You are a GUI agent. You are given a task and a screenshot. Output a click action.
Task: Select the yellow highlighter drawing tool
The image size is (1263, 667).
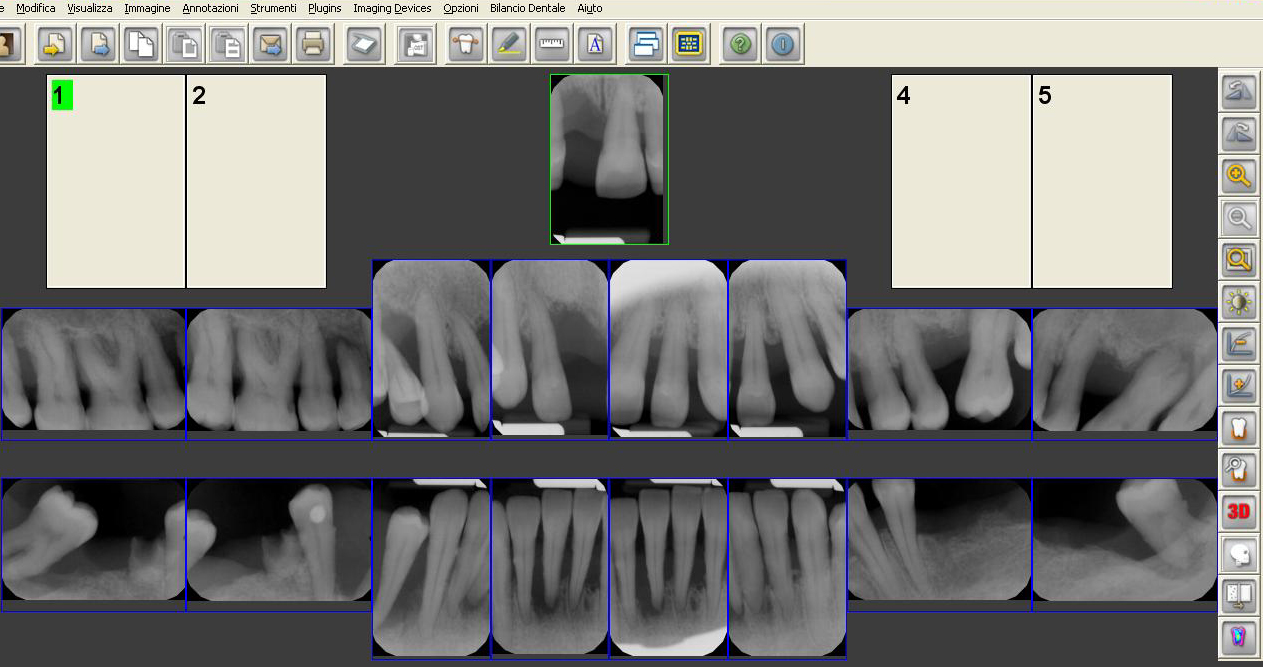point(509,44)
